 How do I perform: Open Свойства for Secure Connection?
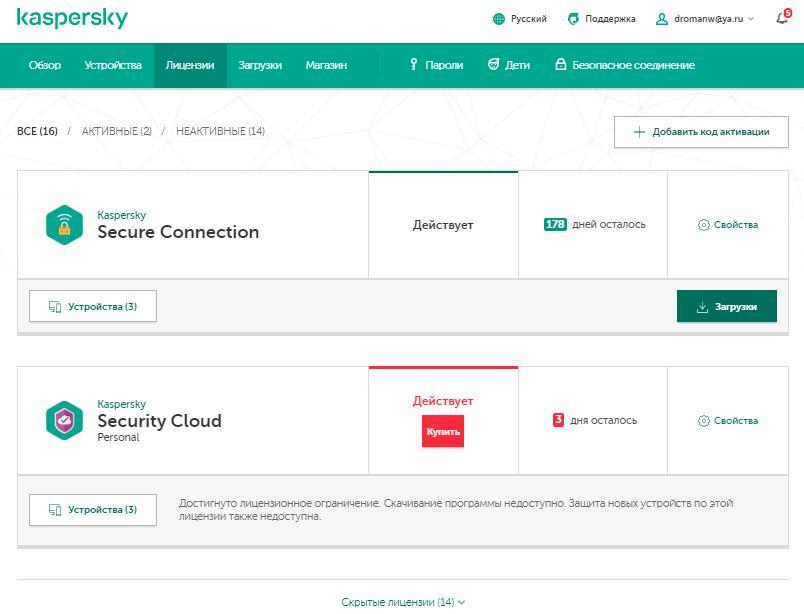tap(736, 225)
